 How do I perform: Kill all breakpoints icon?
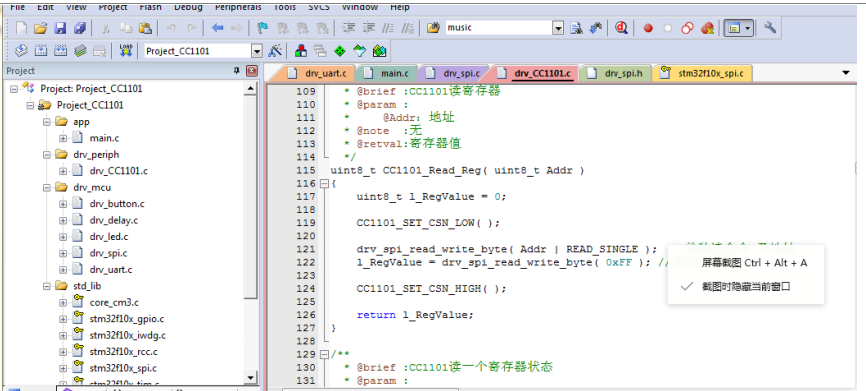(x=707, y=28)
